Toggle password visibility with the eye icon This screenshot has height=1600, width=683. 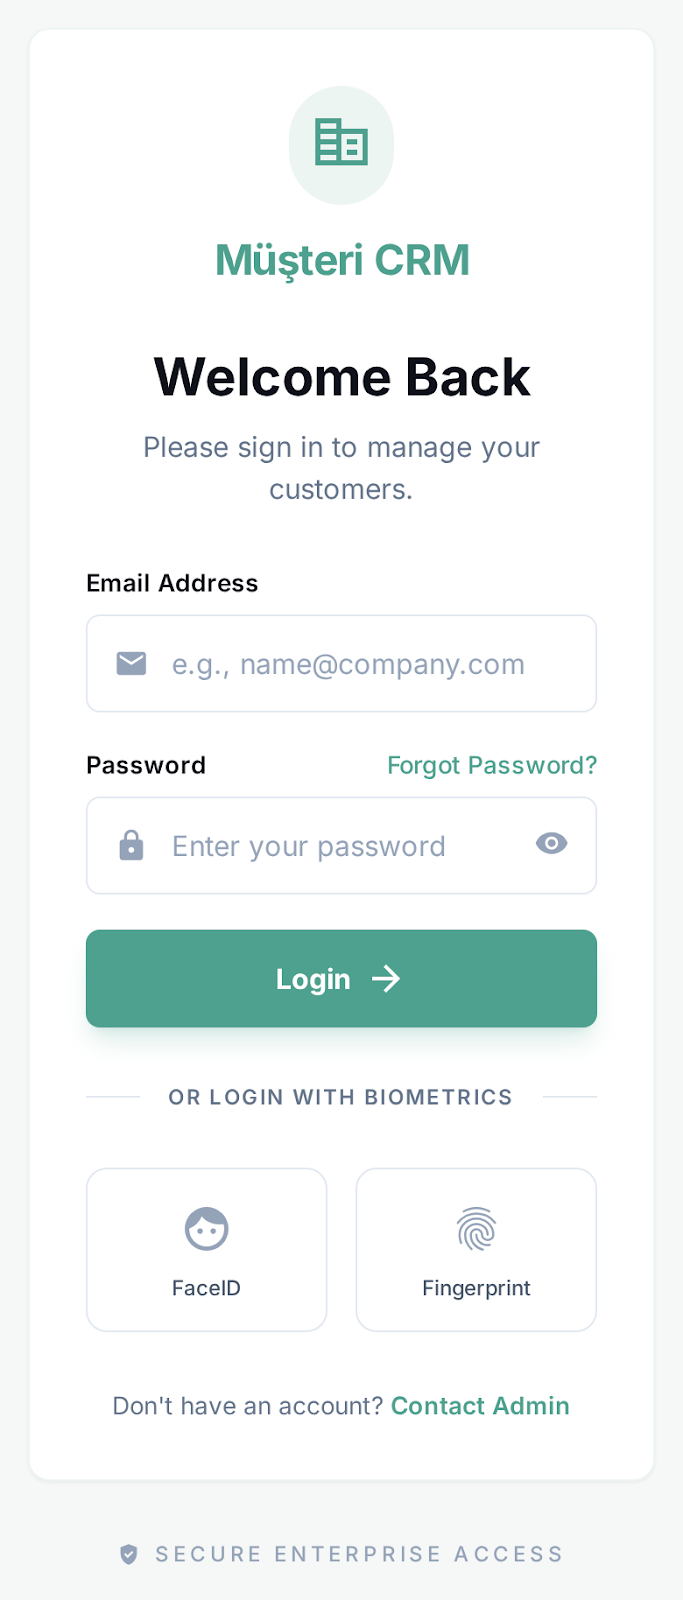click(x=551, y=845)
